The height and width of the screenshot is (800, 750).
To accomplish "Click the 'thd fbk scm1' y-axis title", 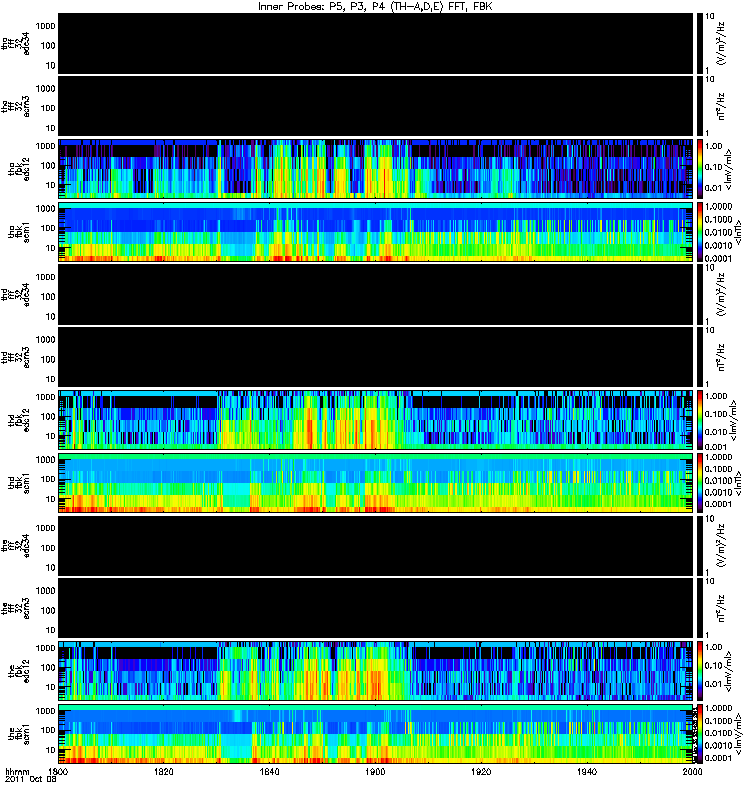I will (18, 483).
